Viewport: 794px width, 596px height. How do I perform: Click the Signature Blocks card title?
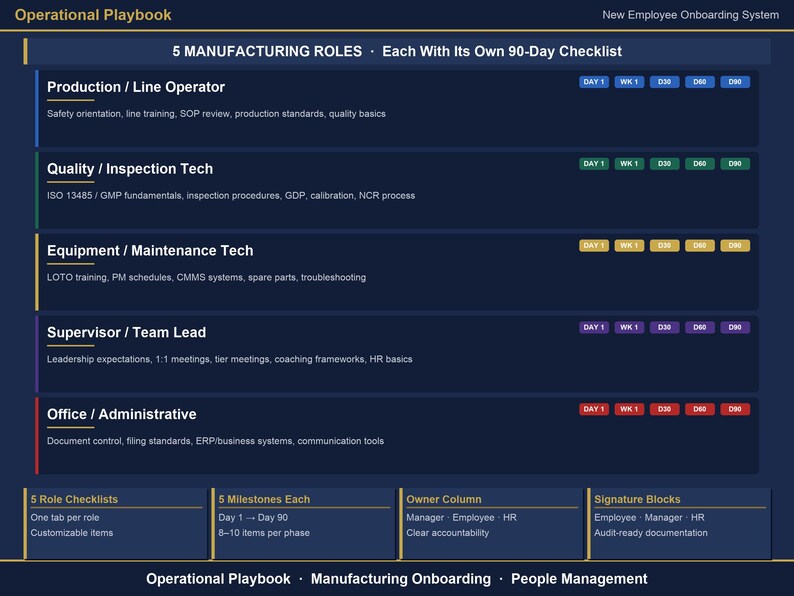(637, 499)
